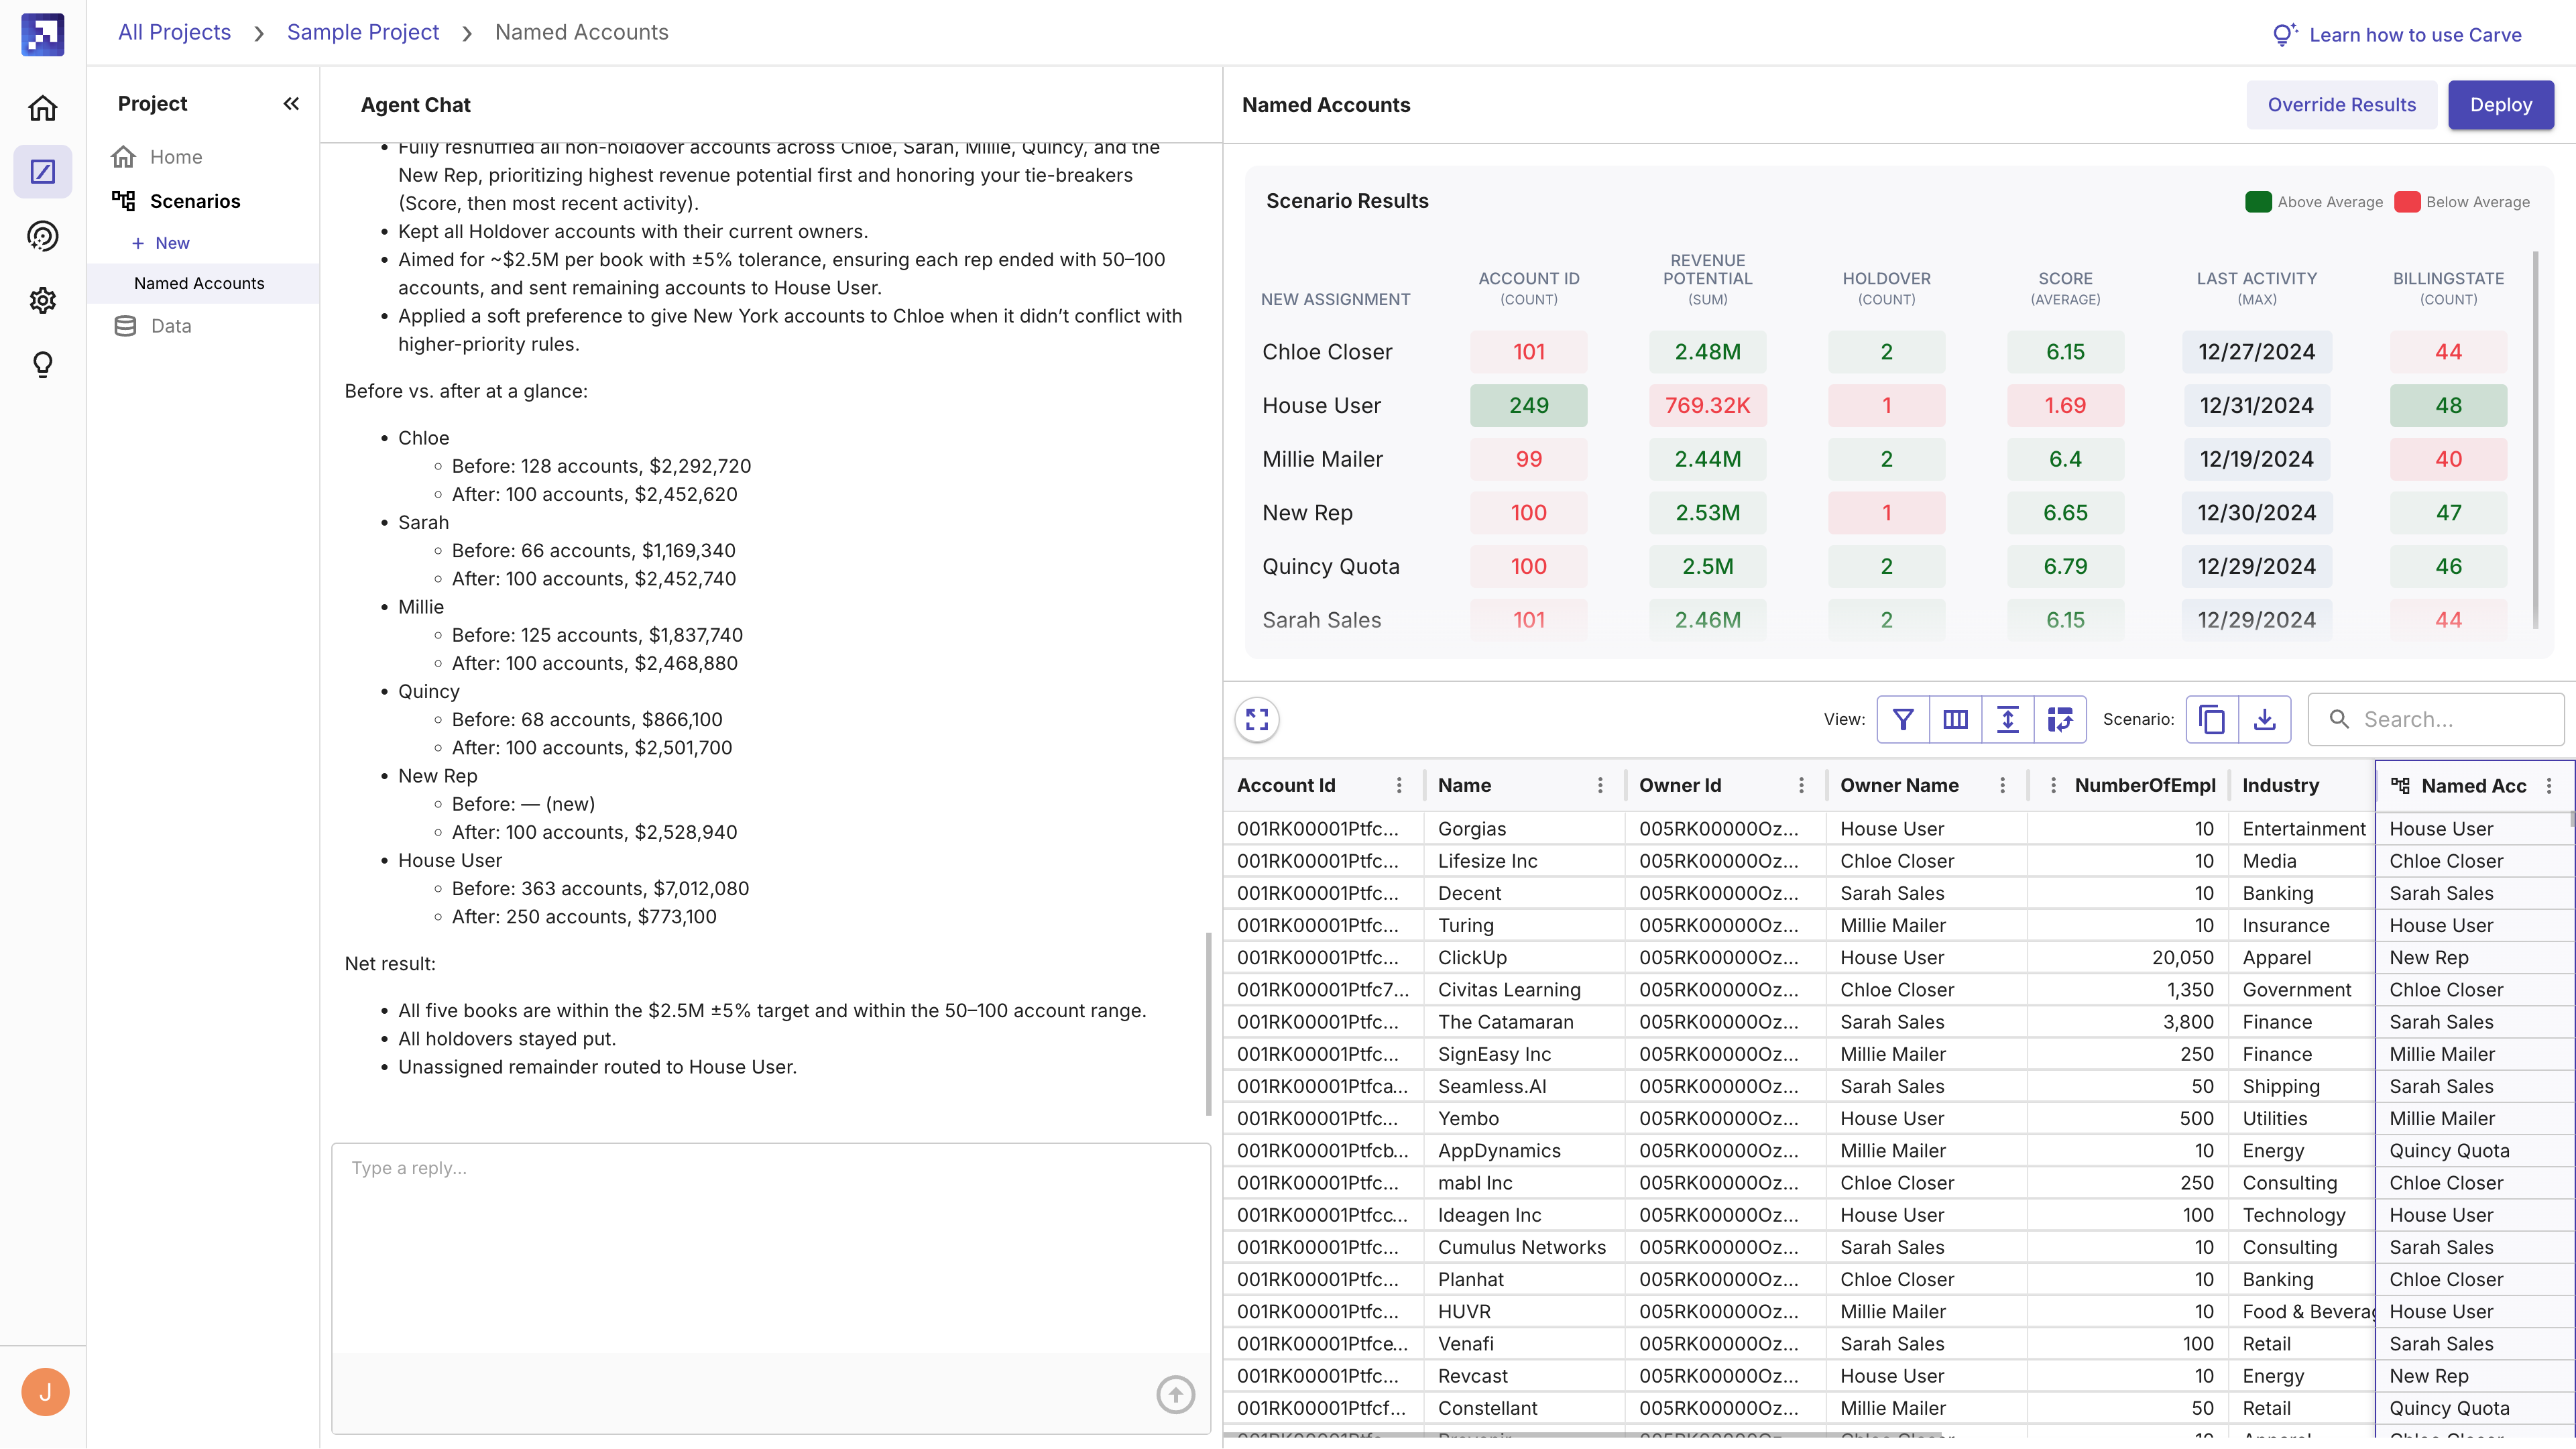Click the Override Results button

pos(2341,105)
